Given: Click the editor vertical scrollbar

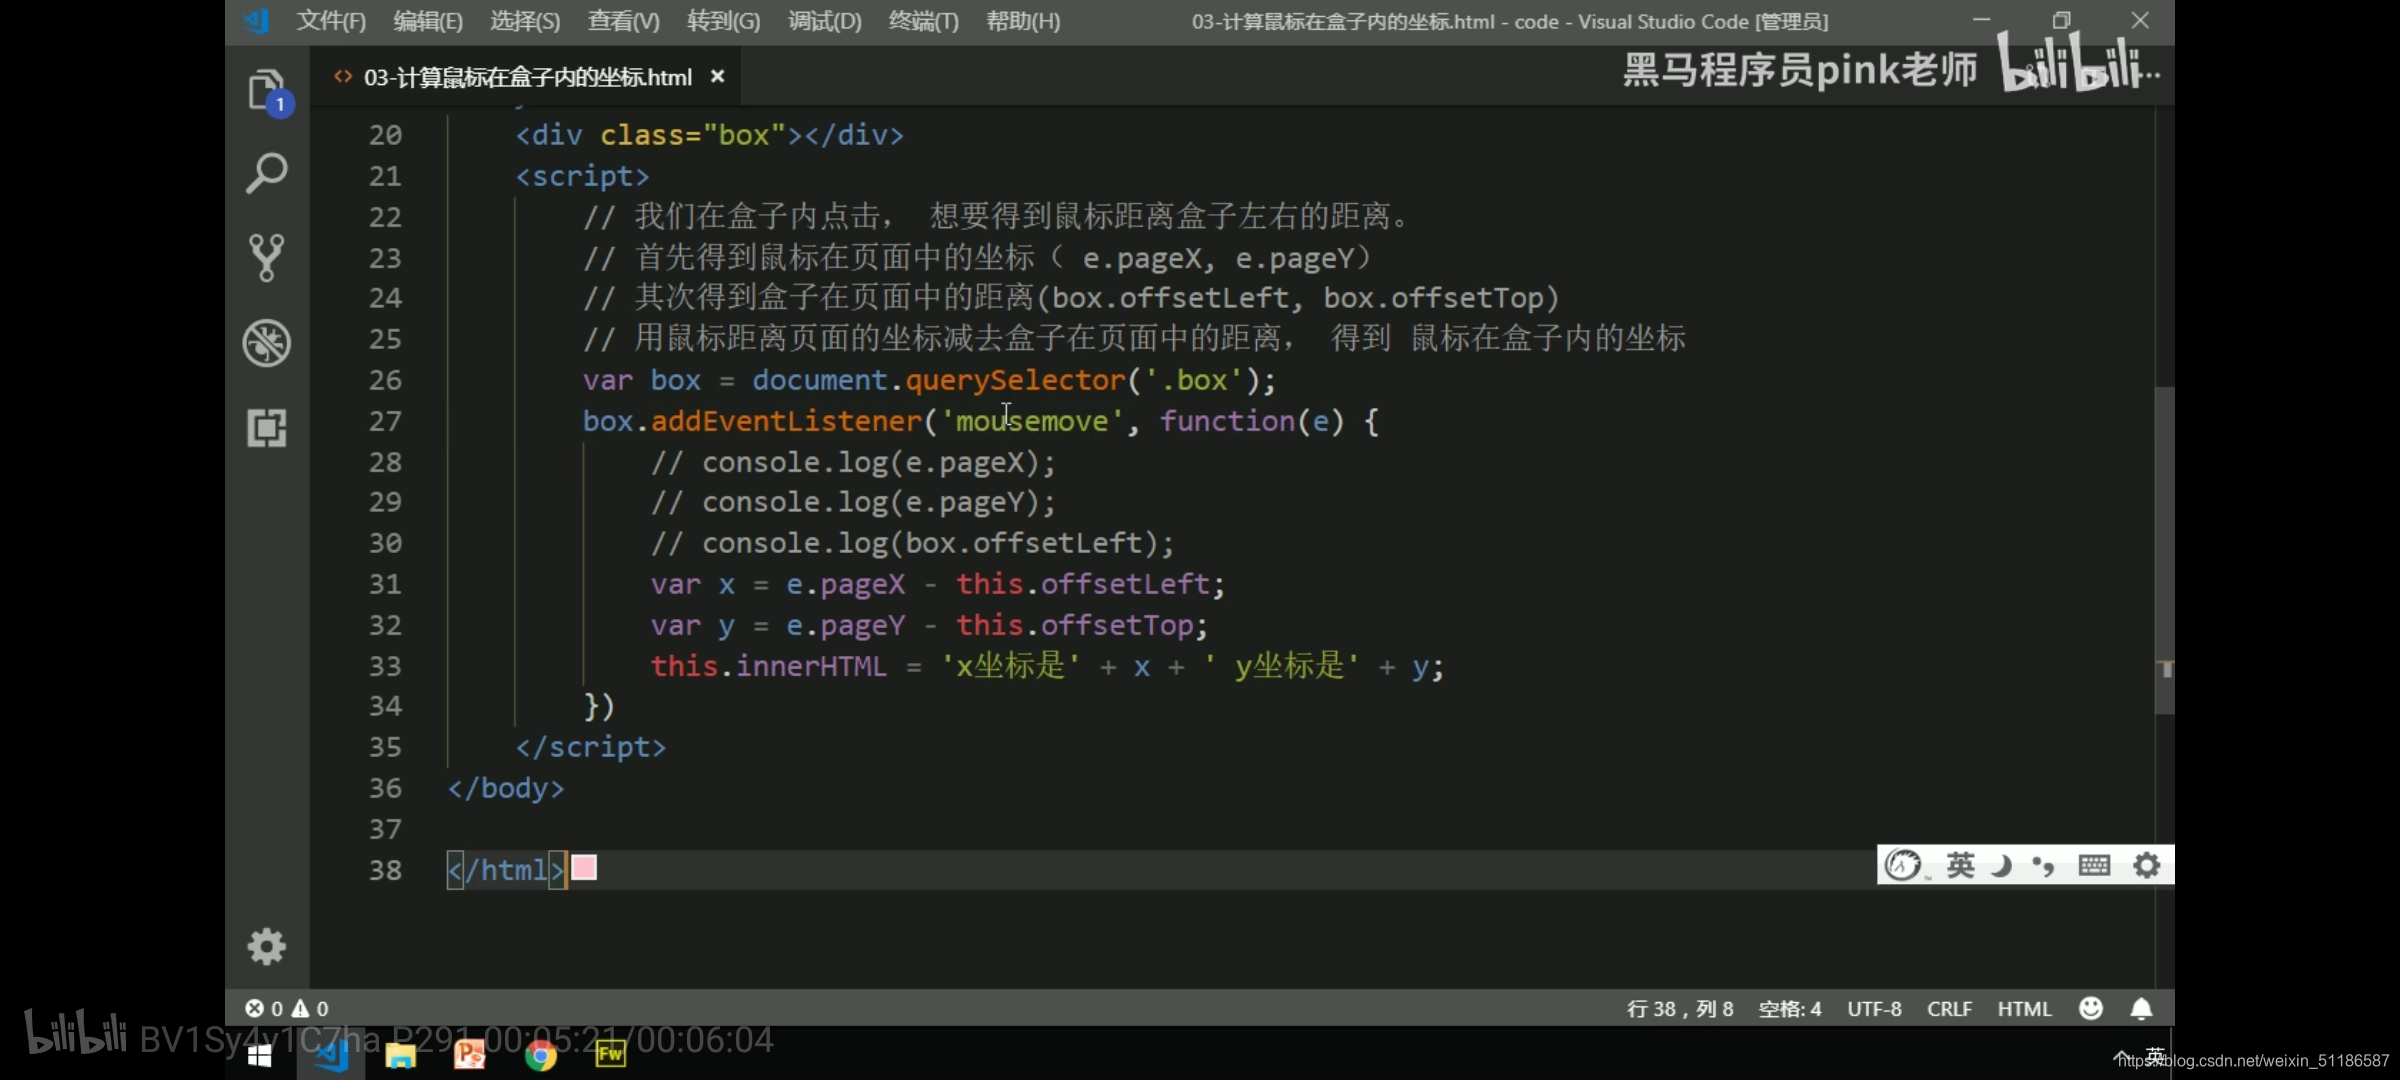Looking at the screenshot, I should click(2164, 550).
